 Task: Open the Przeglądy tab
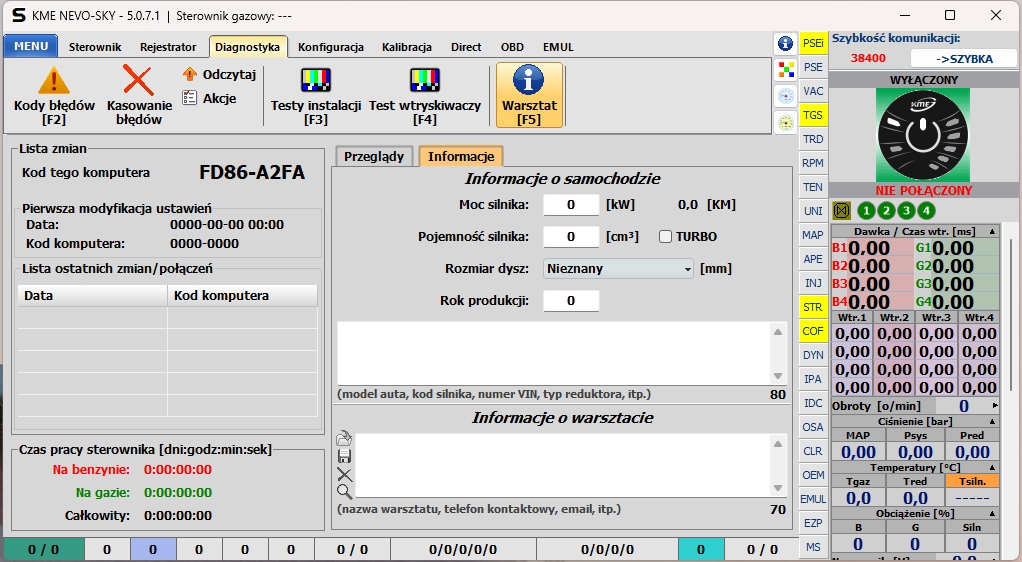374,156
